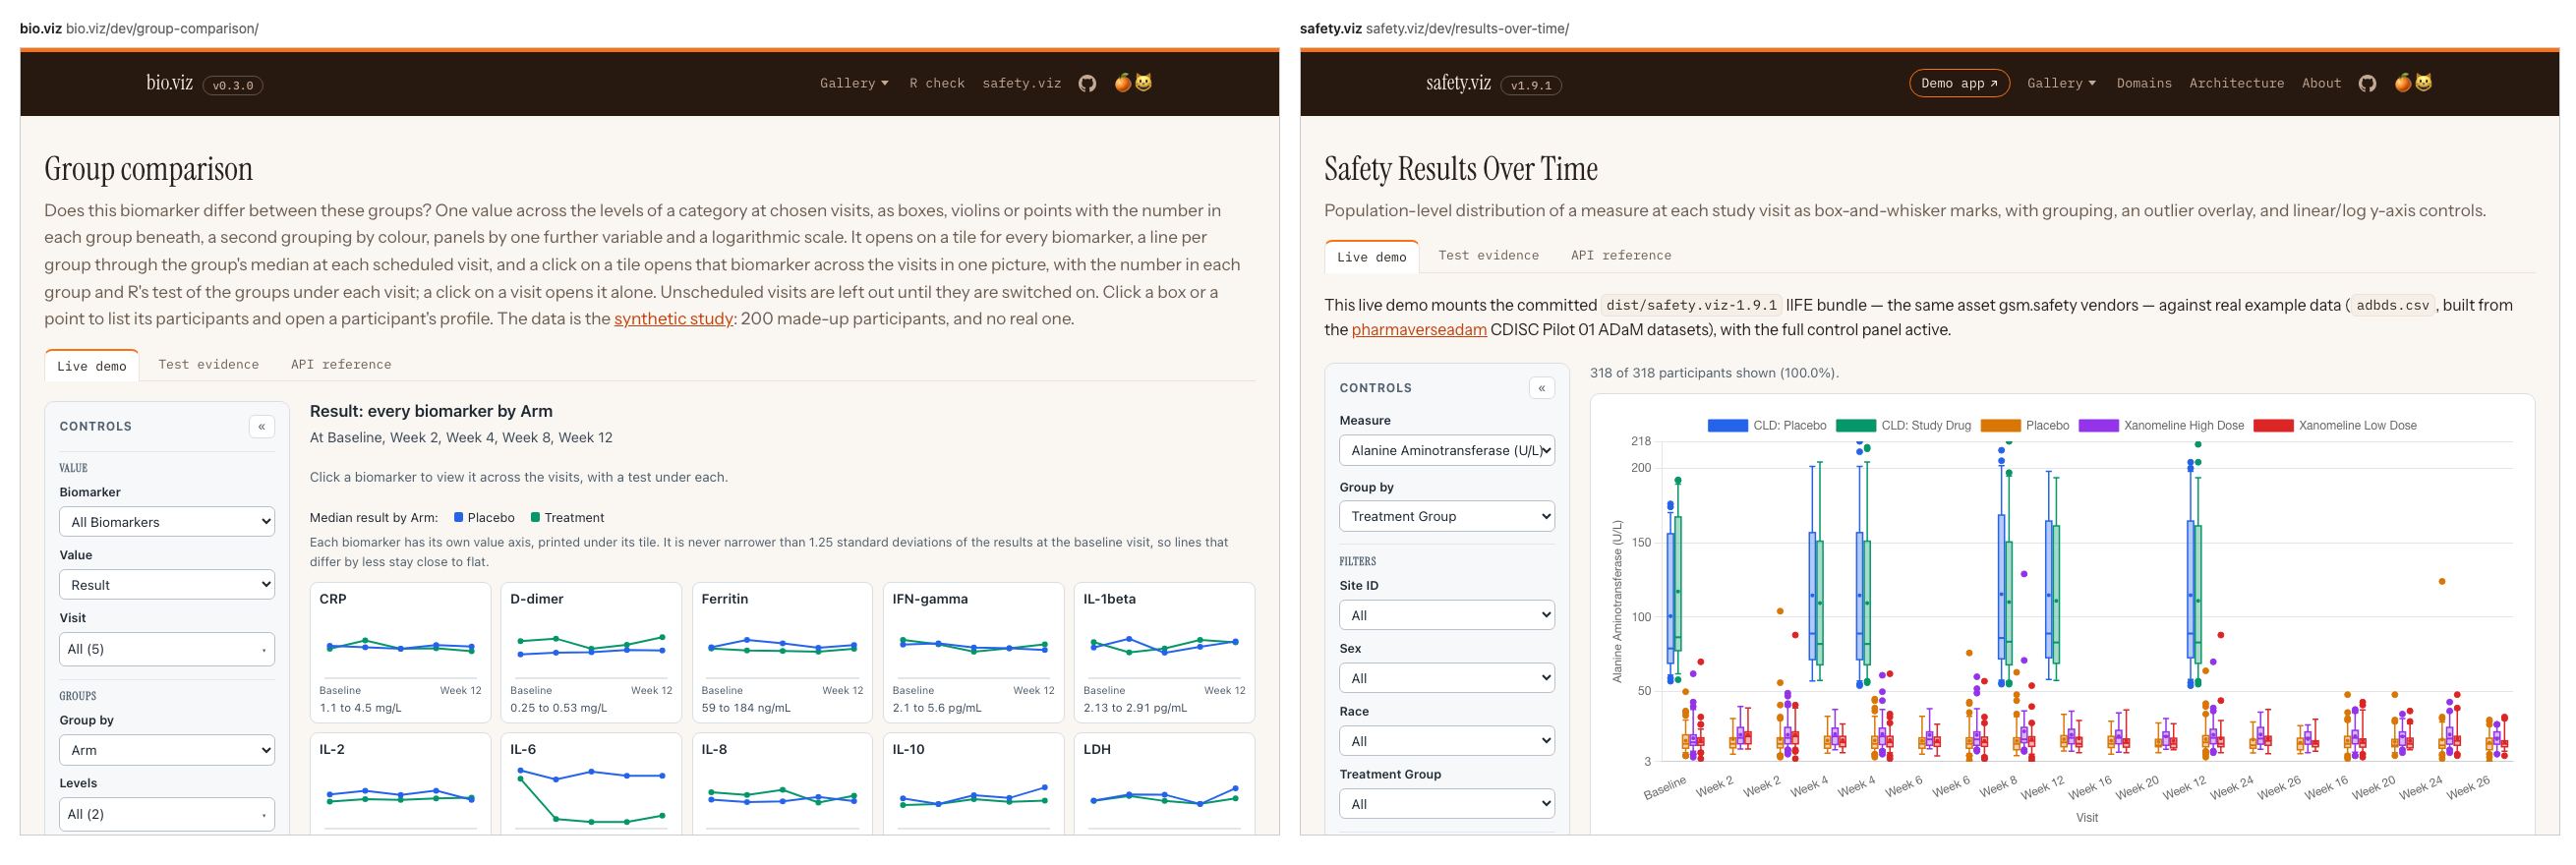Switch to API reference tab in safety.viz
Image resolution: width=2576 pixels, height=865 pixels.
tap(1621, 256)
